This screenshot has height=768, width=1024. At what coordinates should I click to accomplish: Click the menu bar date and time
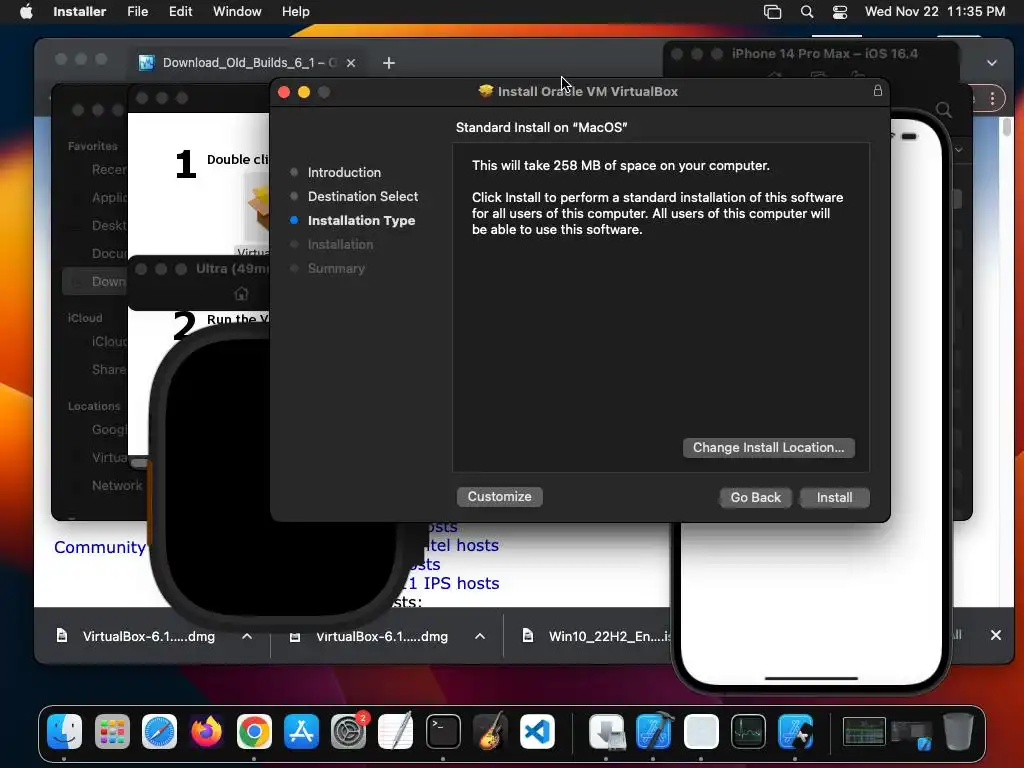pyautogui.click(x=935, y=12)
